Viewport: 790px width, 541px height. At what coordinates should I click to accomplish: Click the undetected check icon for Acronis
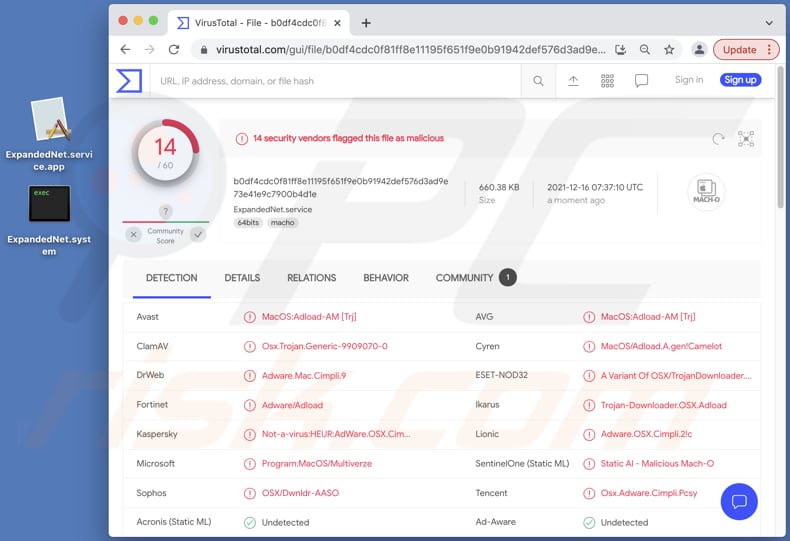249,522
